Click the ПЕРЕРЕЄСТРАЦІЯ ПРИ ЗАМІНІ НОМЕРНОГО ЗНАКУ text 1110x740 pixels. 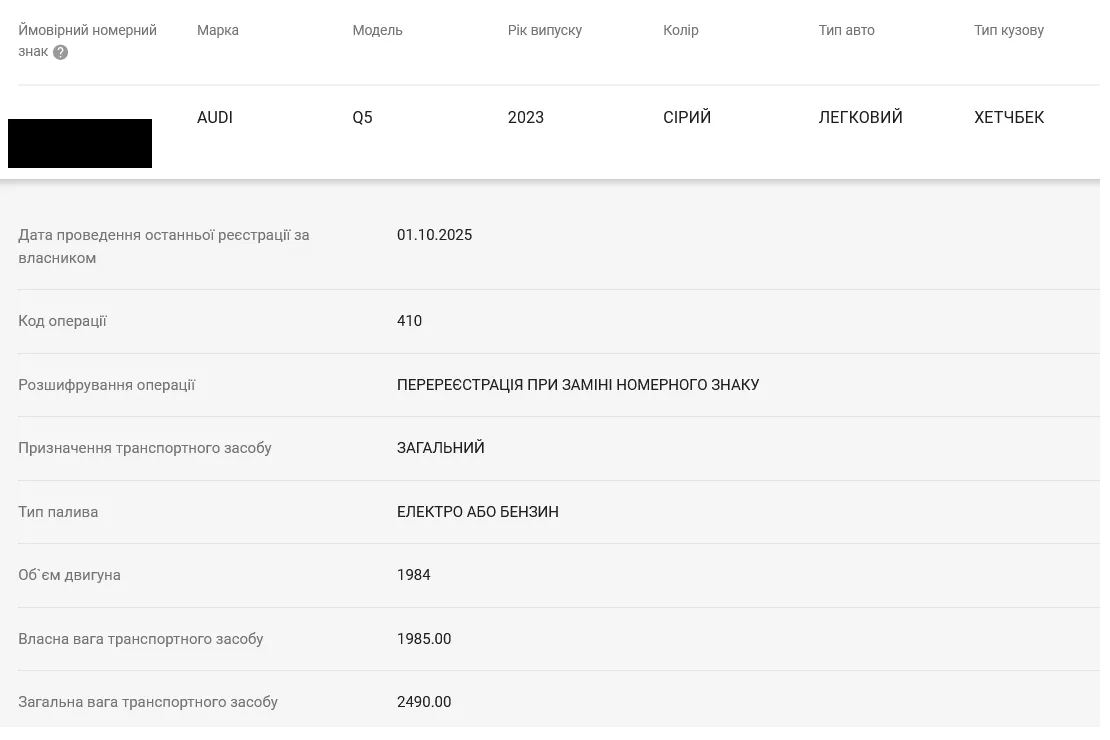coord(577,385)
